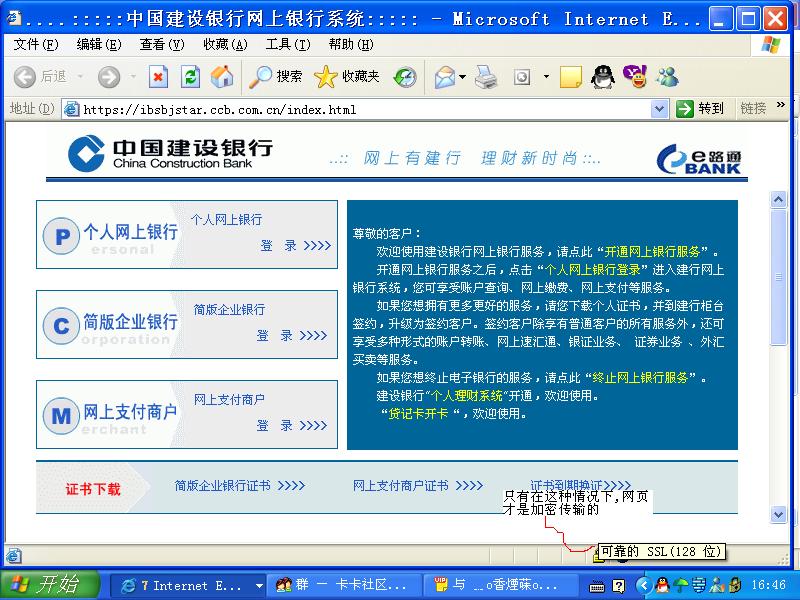Open the History clock icon

pyautogui.click(x=405, y=77)
